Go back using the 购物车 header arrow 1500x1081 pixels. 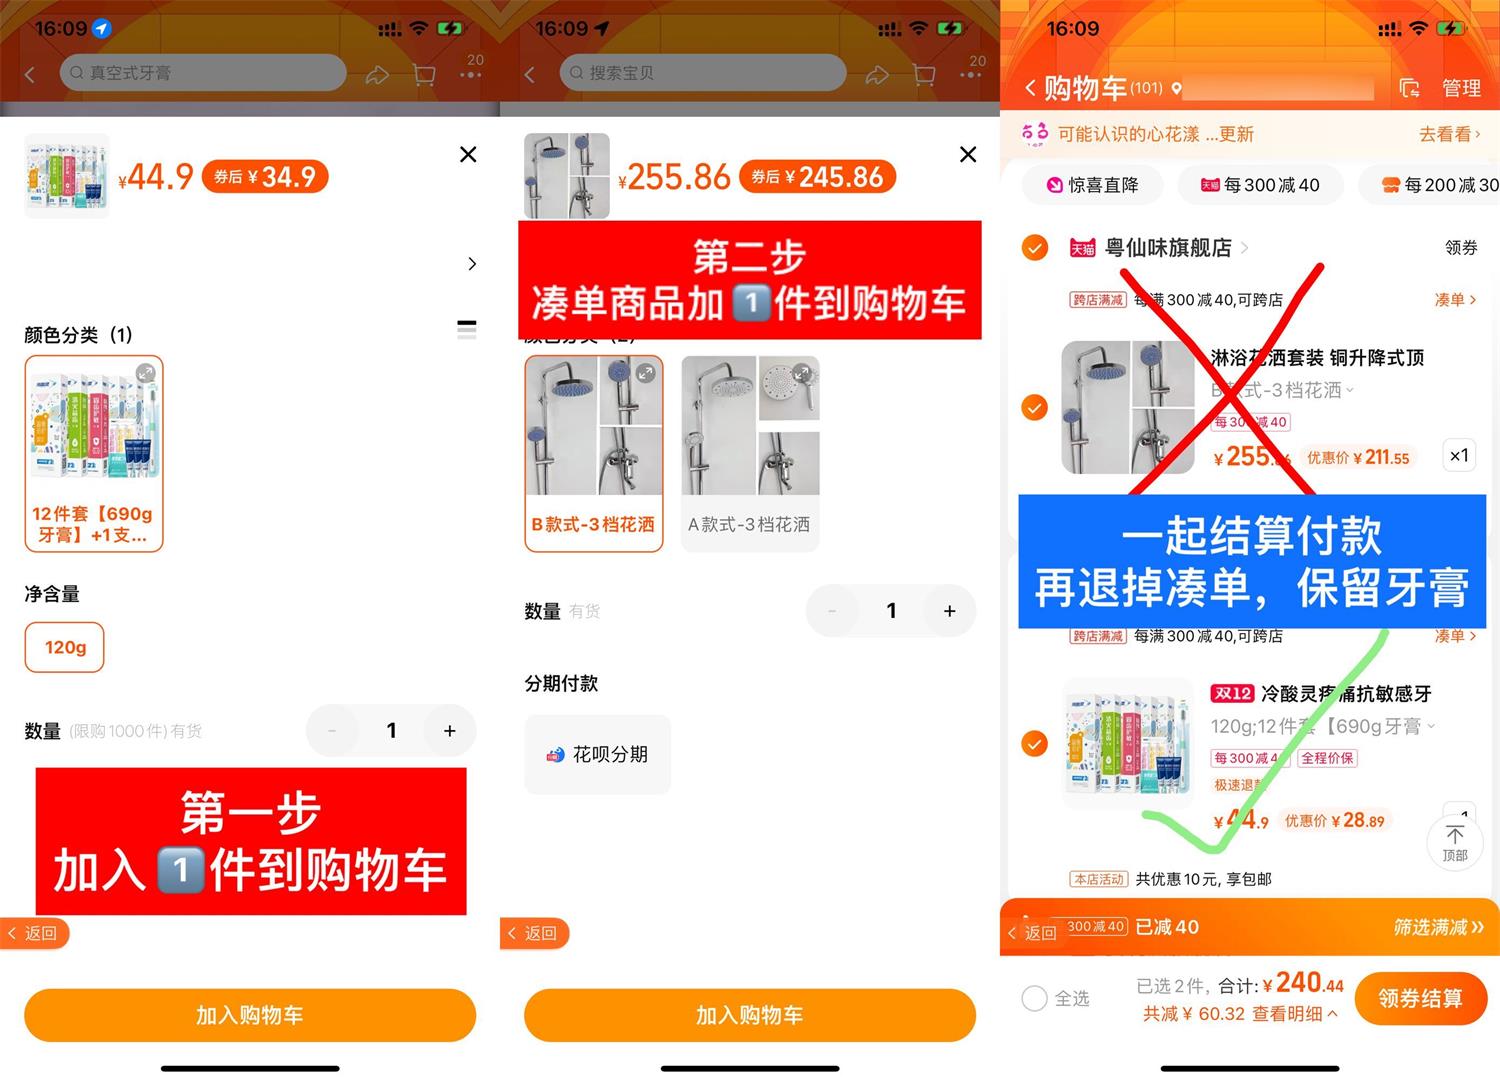(x=1030, y=89)
